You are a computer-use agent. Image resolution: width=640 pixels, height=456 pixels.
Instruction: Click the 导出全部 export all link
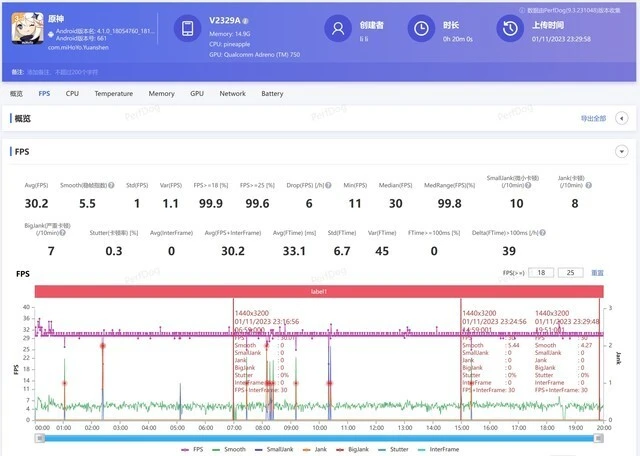pos(593,118)
